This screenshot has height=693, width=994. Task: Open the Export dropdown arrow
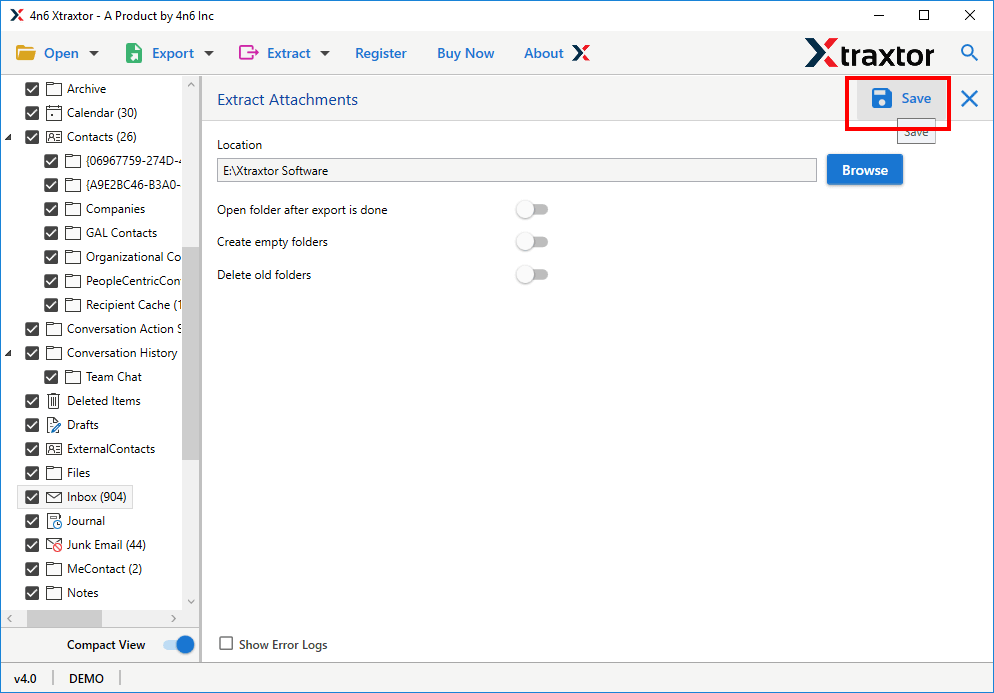(209, 54)
